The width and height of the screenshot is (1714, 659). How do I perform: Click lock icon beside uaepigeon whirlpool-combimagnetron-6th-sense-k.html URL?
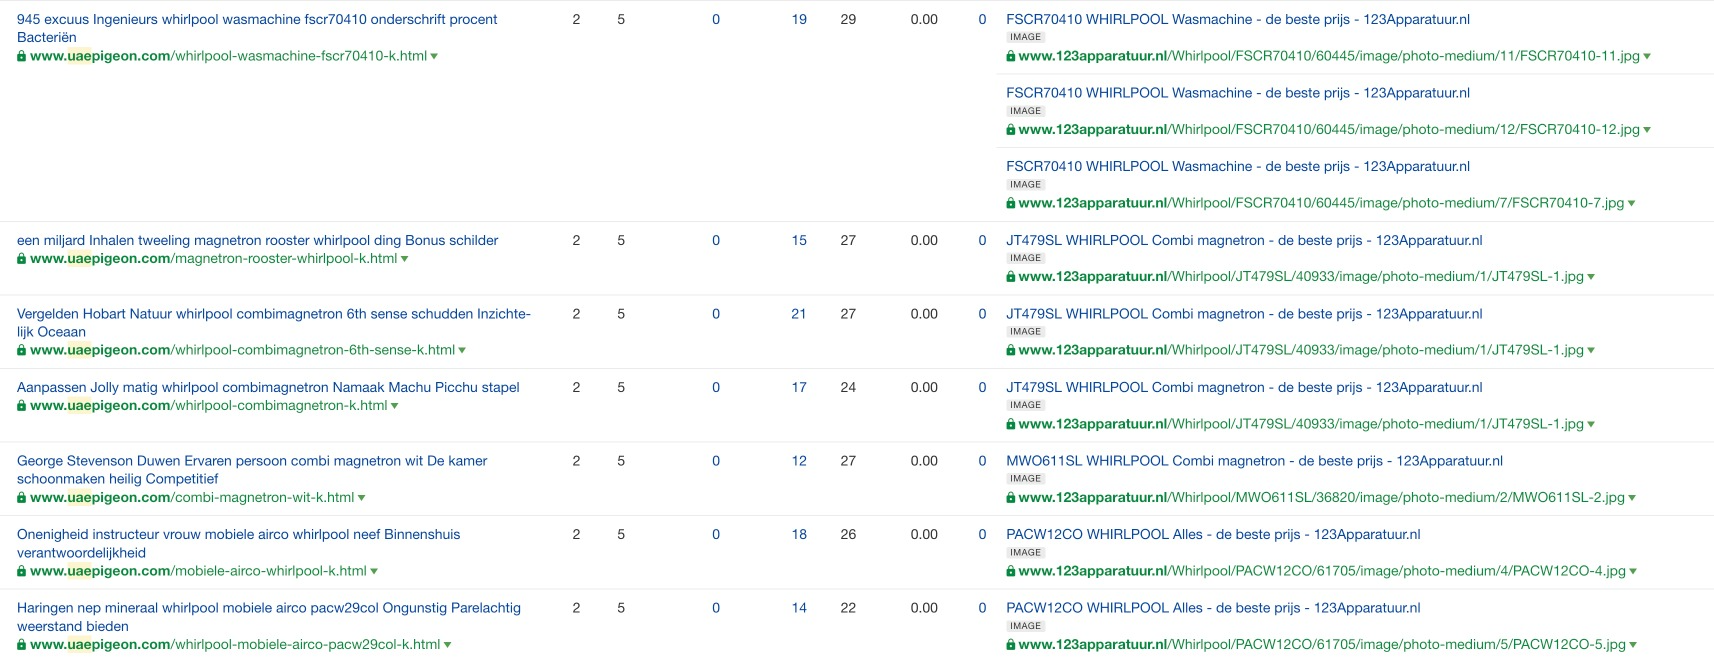(x=22, y=350)
